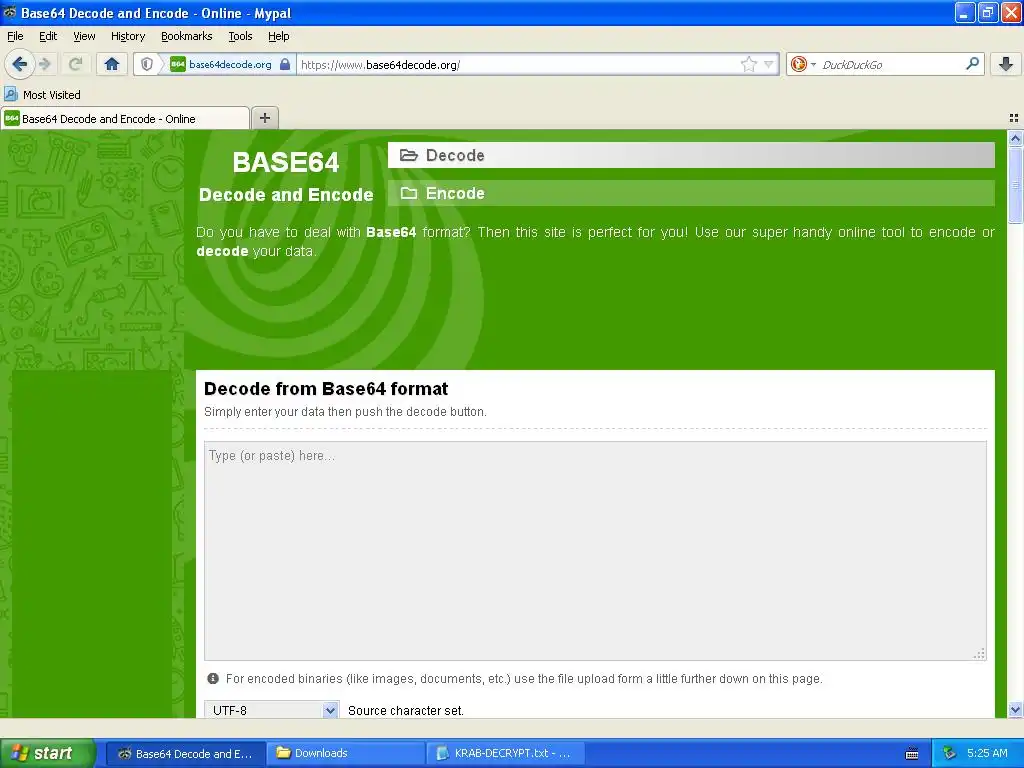Open the Help menu
The height and width of the screenshot is (768, 1024).
(x=278, y=36)
